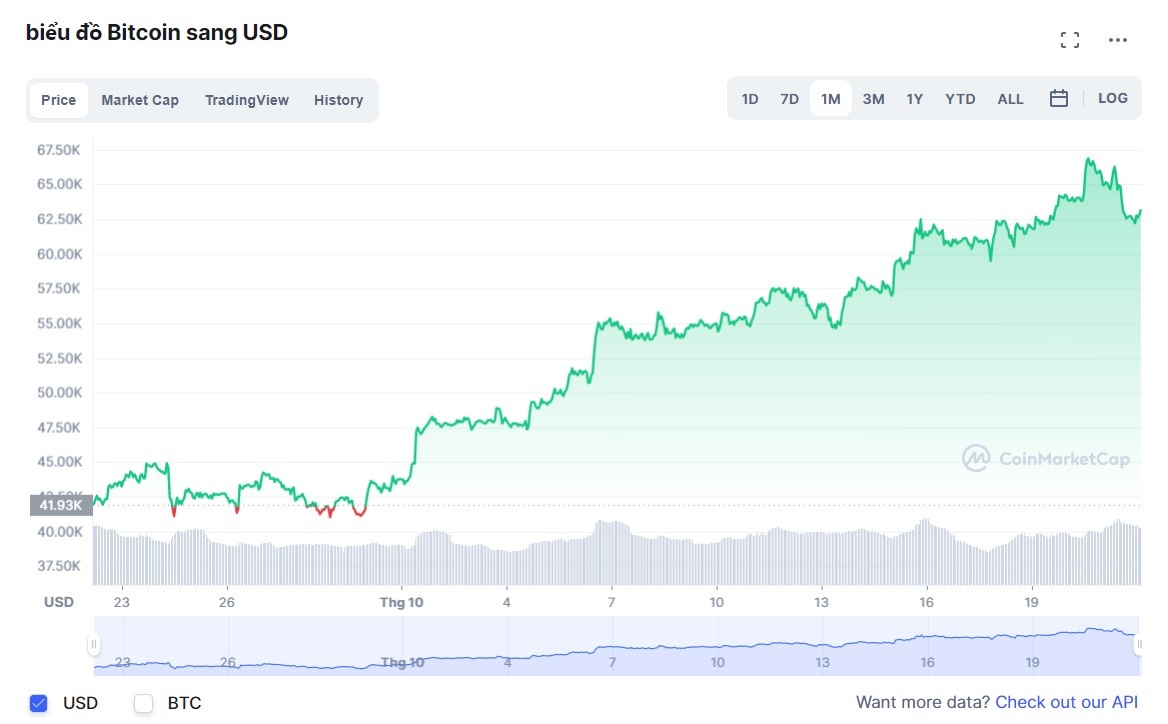Enable logarithmic scale with LOG toggle
Image resolution: width=1168 pixels, height=724 pixels.
pyautogui.click(x=1112, y=98)
